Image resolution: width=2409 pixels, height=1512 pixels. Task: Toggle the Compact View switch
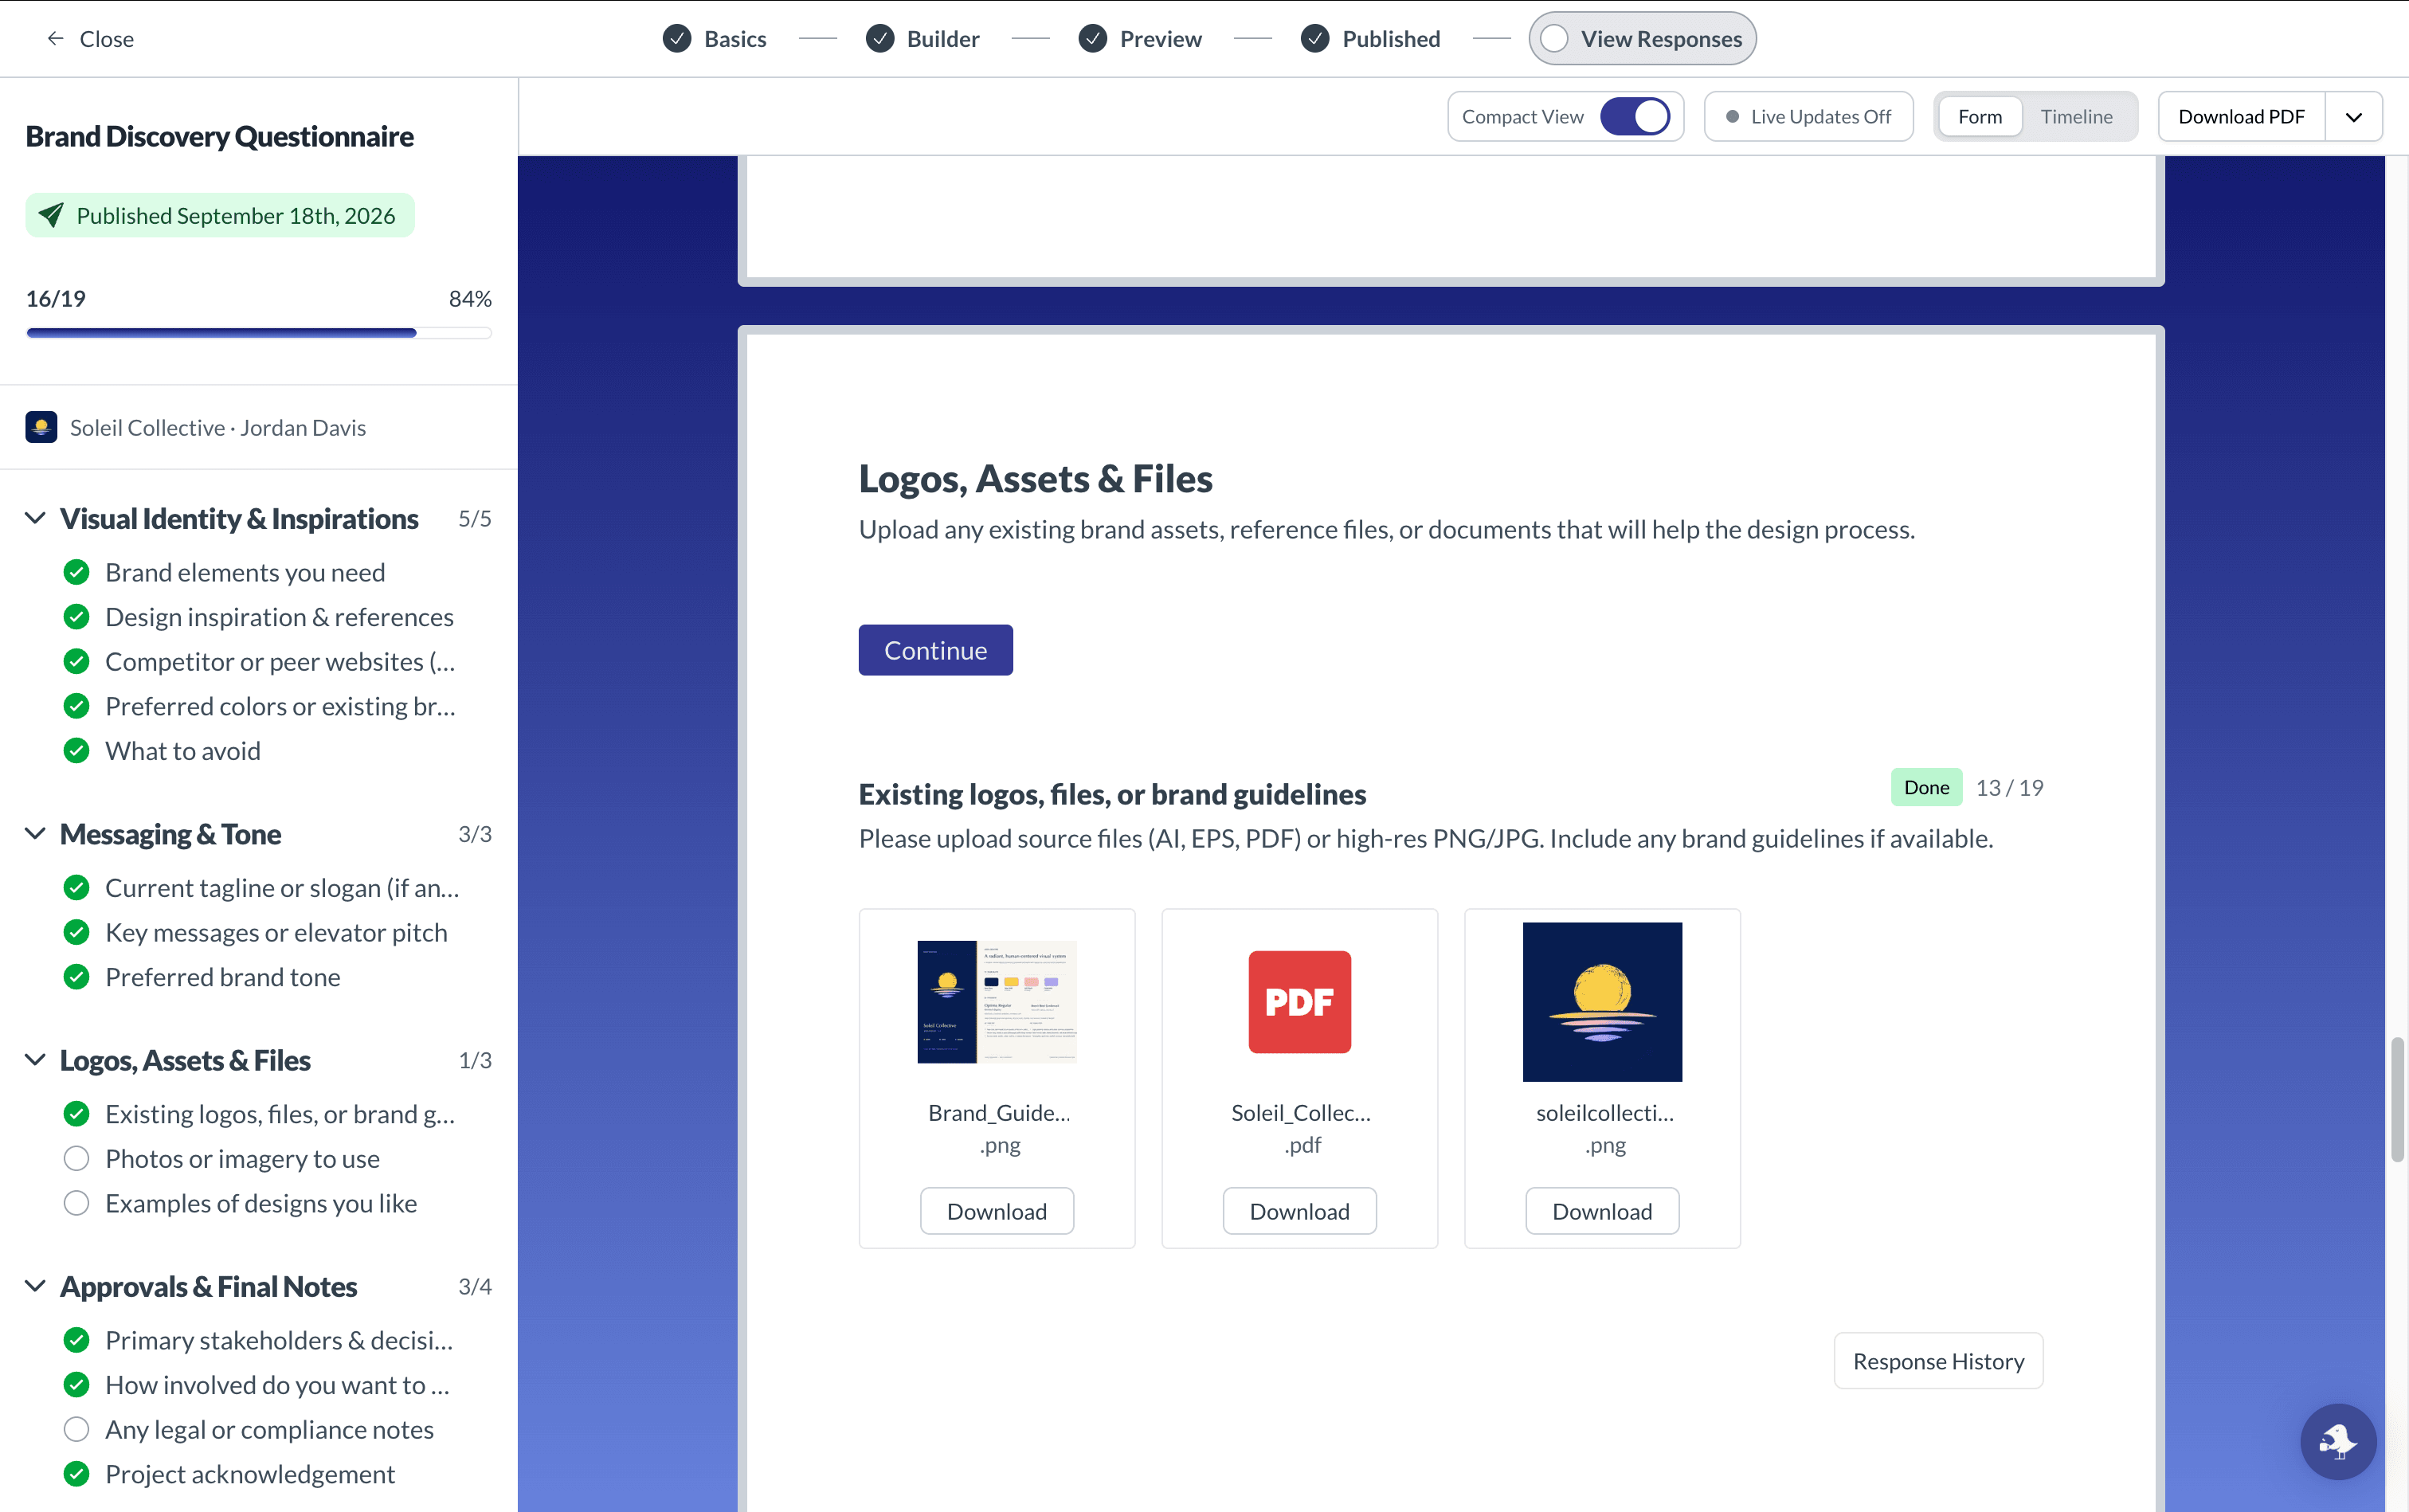point(1635,116)
